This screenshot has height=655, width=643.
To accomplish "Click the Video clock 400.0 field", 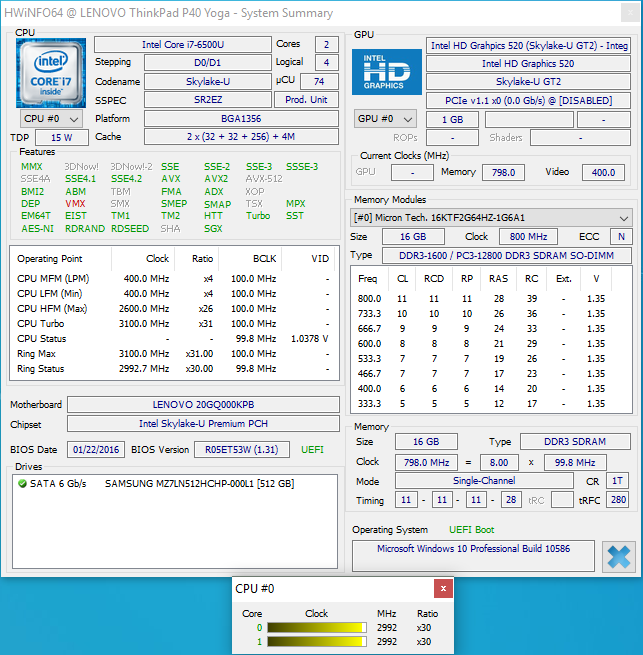I will pyautogui.click(x=603, y=173).
